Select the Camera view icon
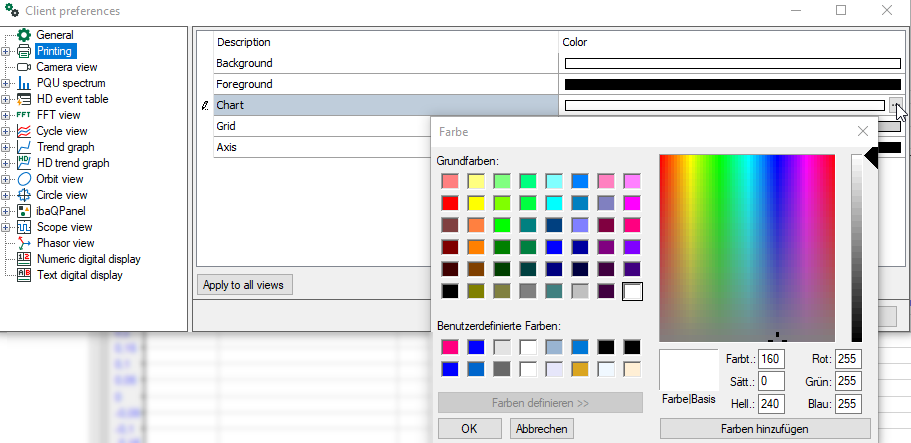911x443 pixels. [x=24, y=67]
